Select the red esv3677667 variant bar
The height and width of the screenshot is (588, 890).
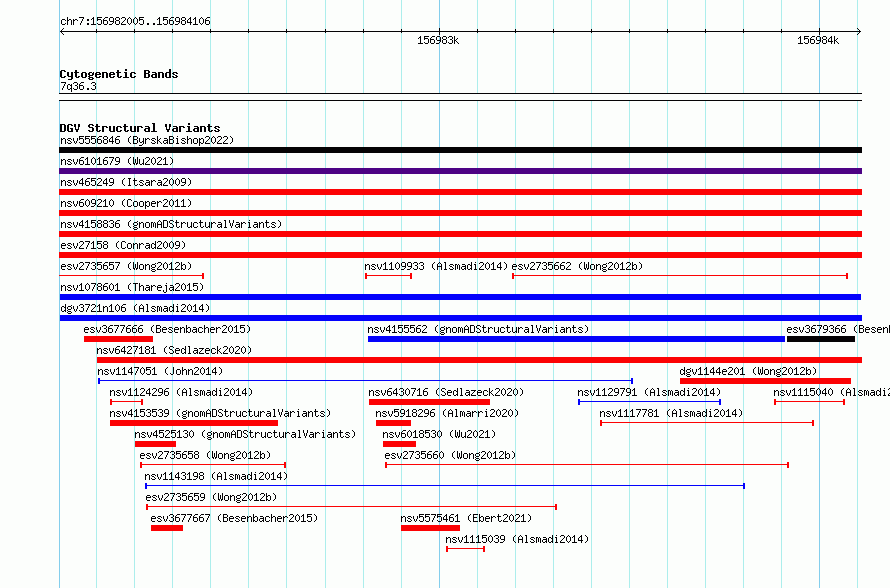click(167, 528)
